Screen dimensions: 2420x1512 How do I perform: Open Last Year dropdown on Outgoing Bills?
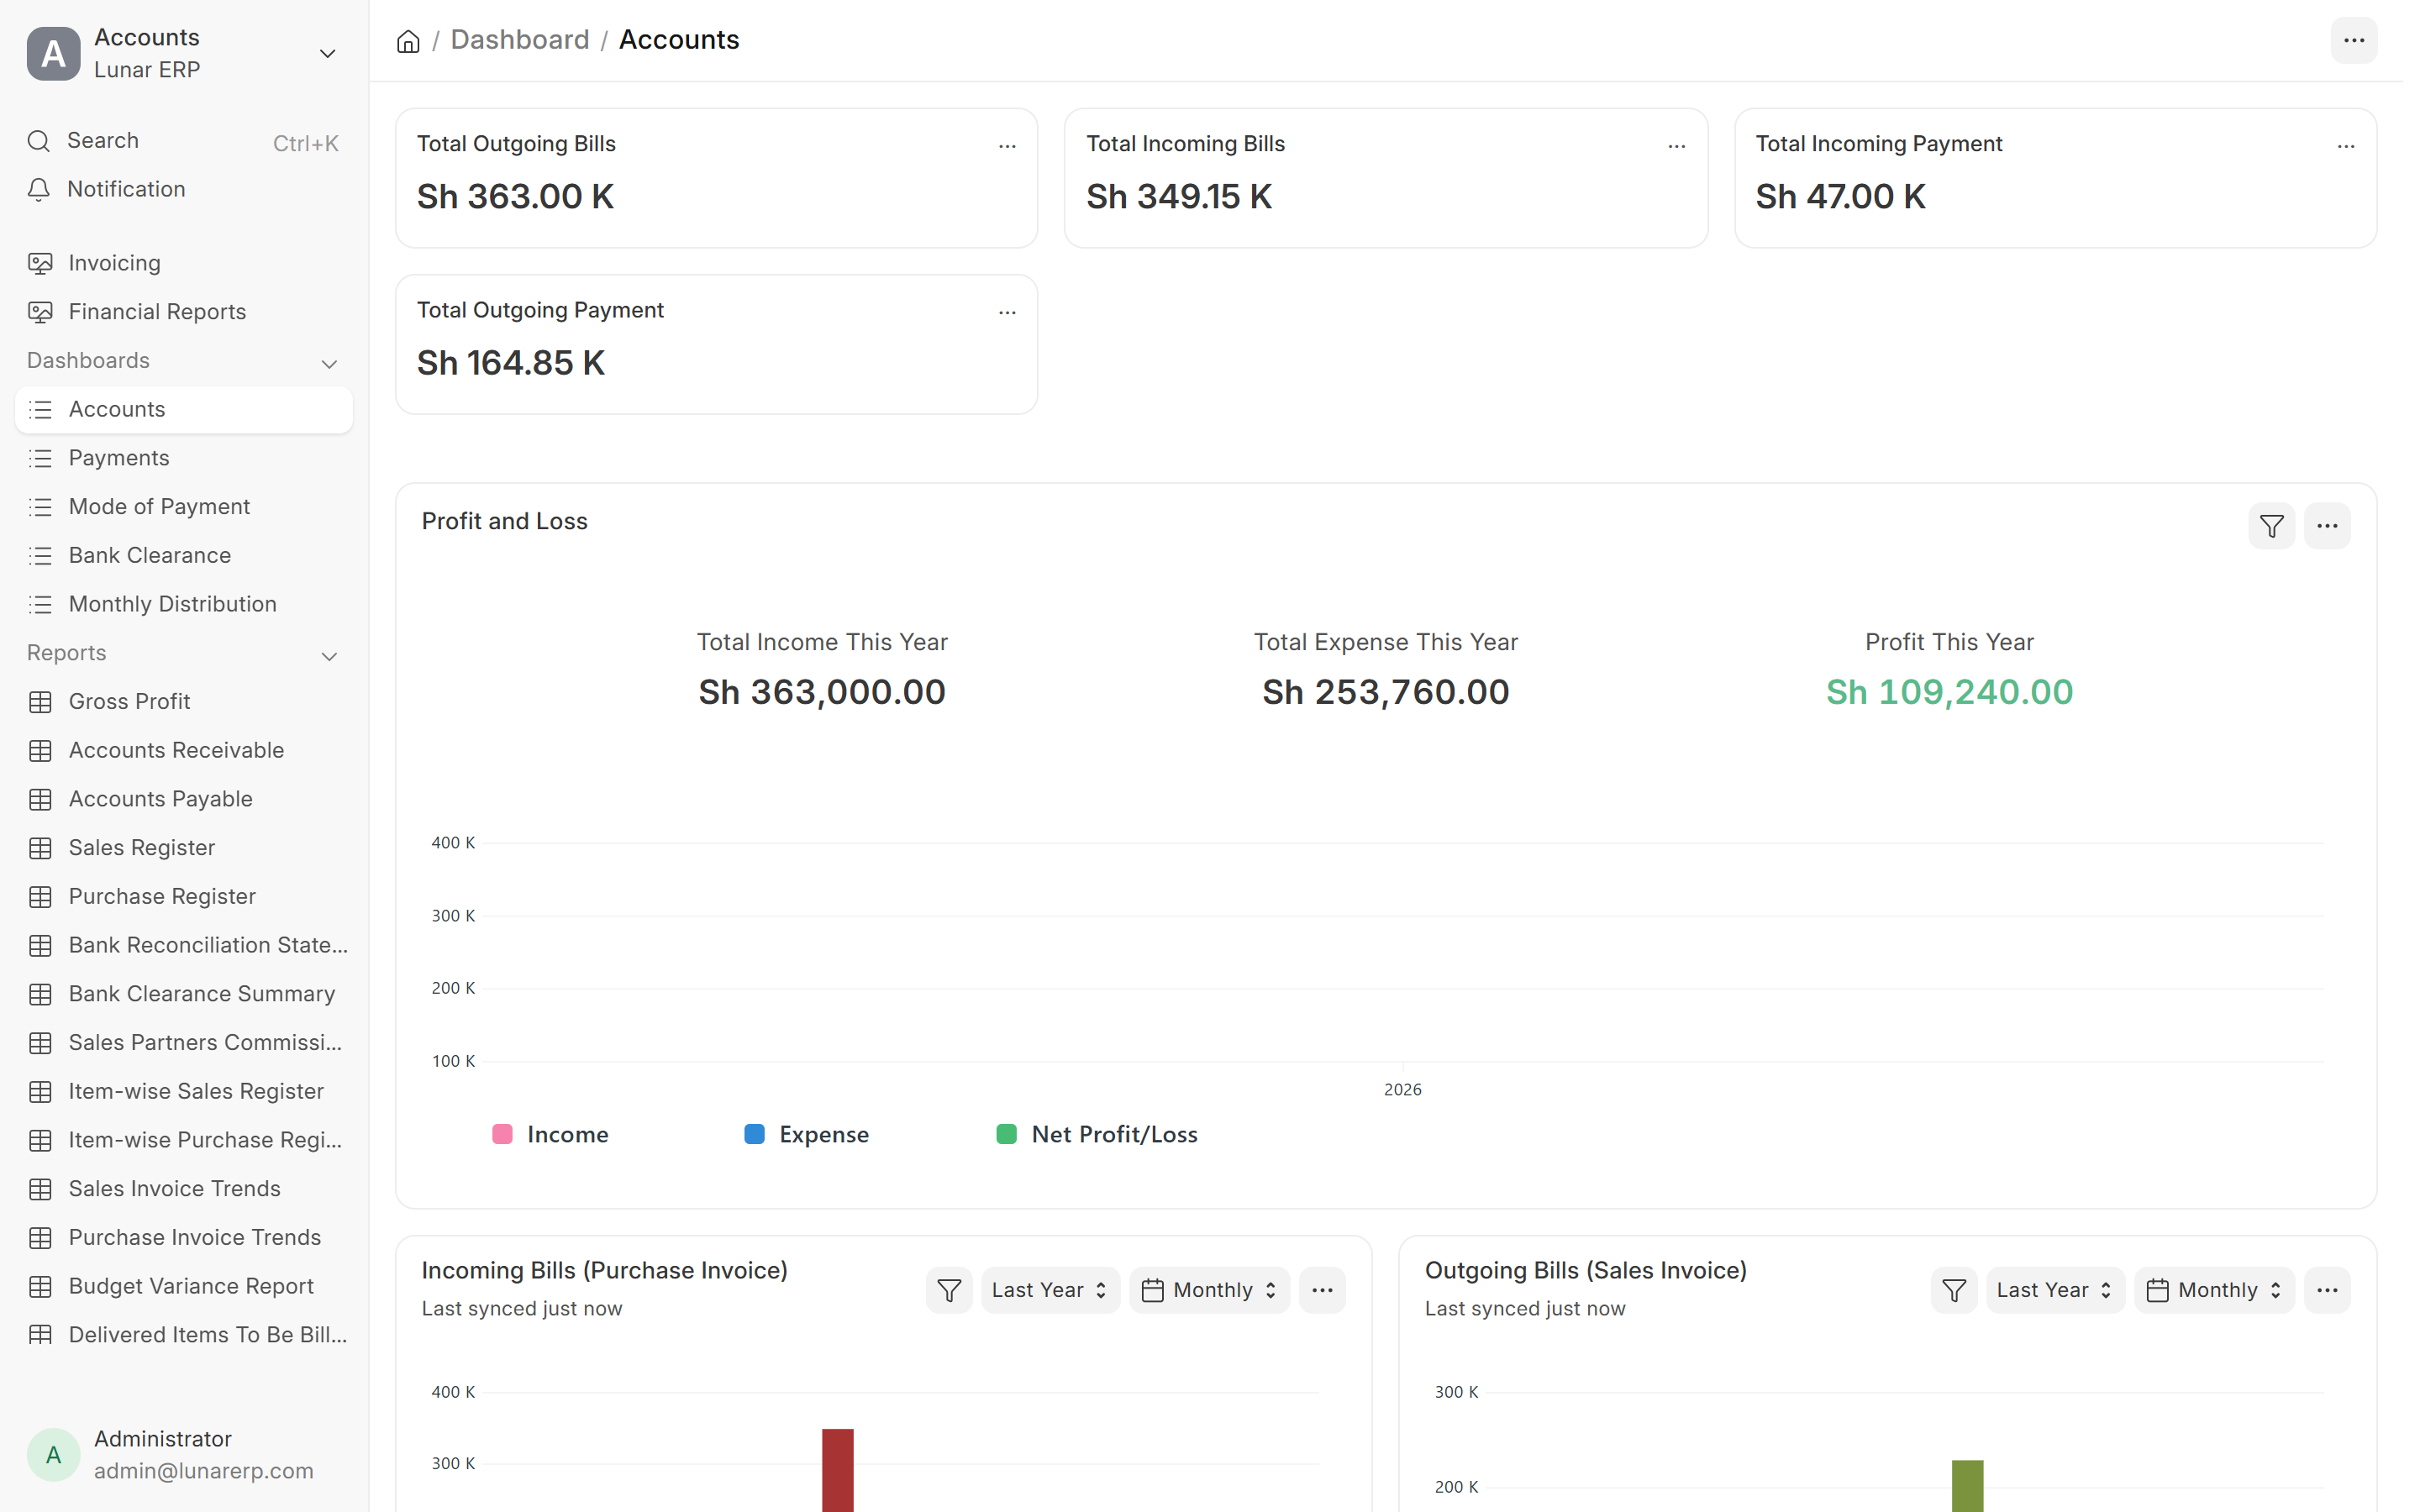click(2055, 1290)
